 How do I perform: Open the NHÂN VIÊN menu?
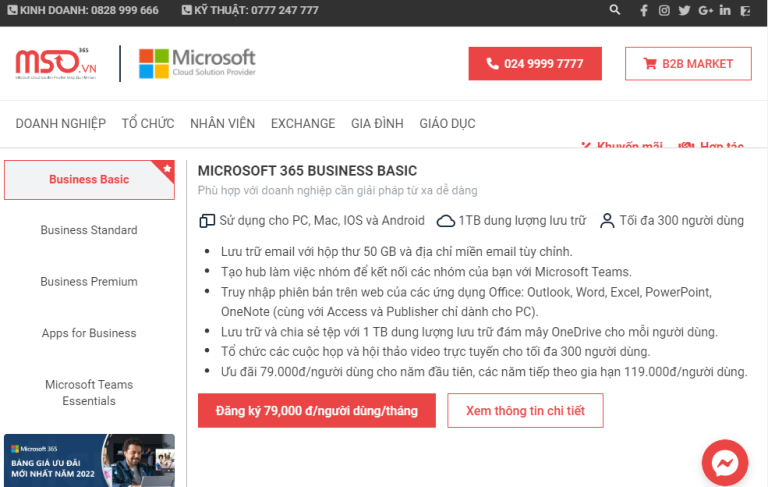pos(222,123)
